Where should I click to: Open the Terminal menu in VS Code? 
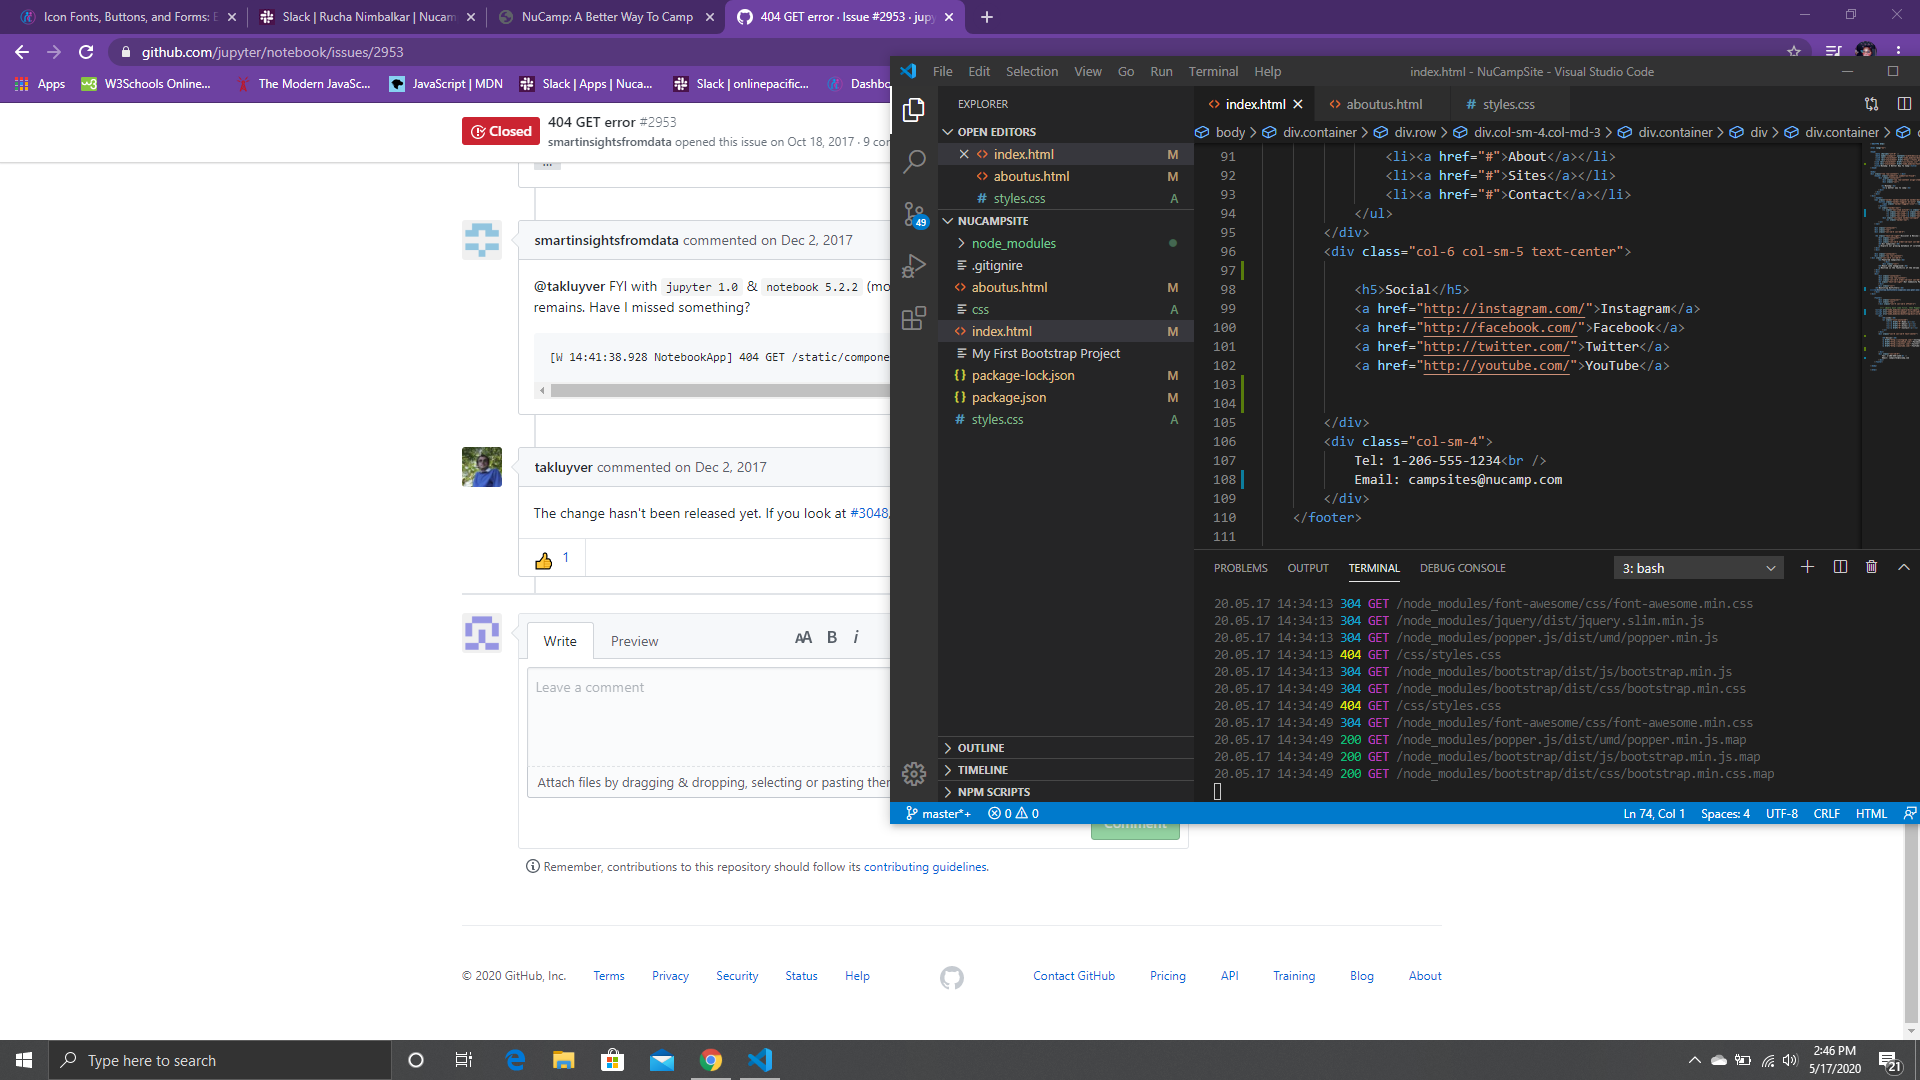1213,71
